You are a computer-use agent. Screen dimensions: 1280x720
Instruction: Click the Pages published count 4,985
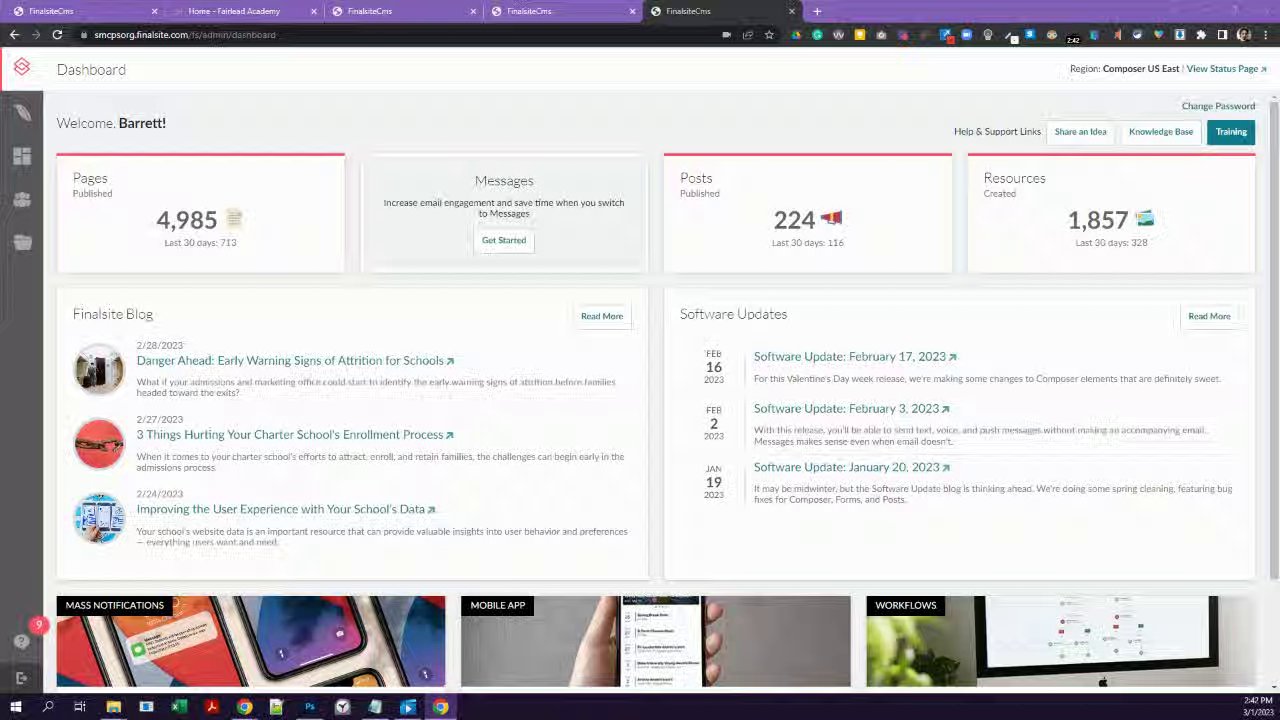point(186,220)
